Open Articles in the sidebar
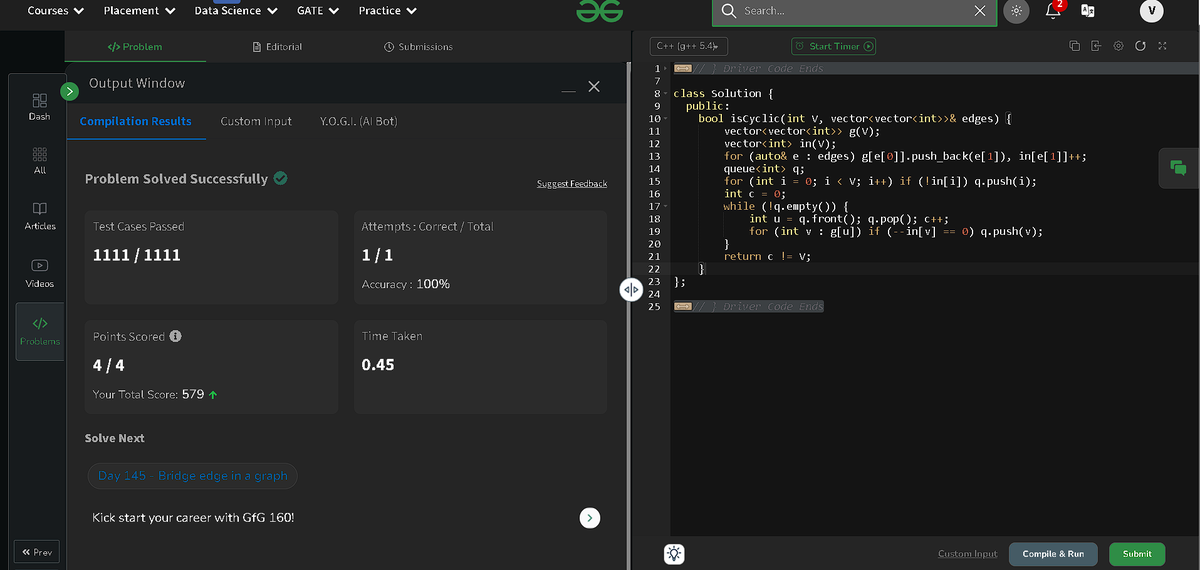 pos(40,216)
